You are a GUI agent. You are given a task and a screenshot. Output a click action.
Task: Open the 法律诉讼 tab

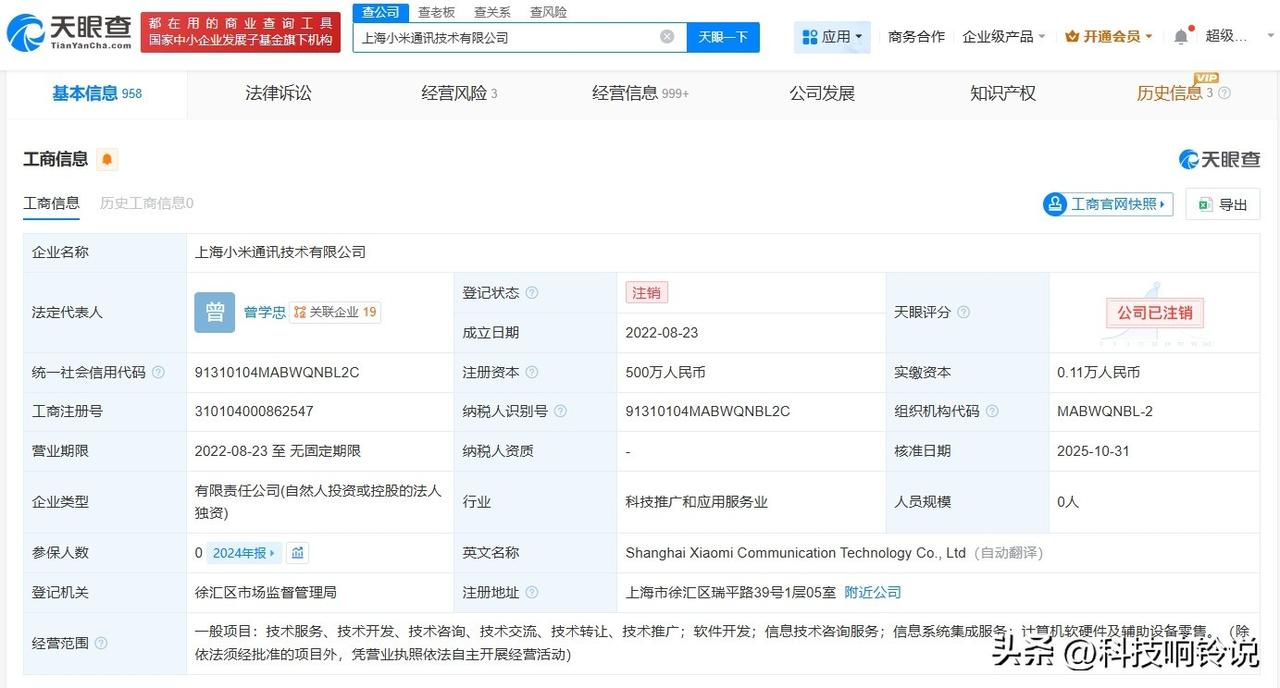point(278,93)
